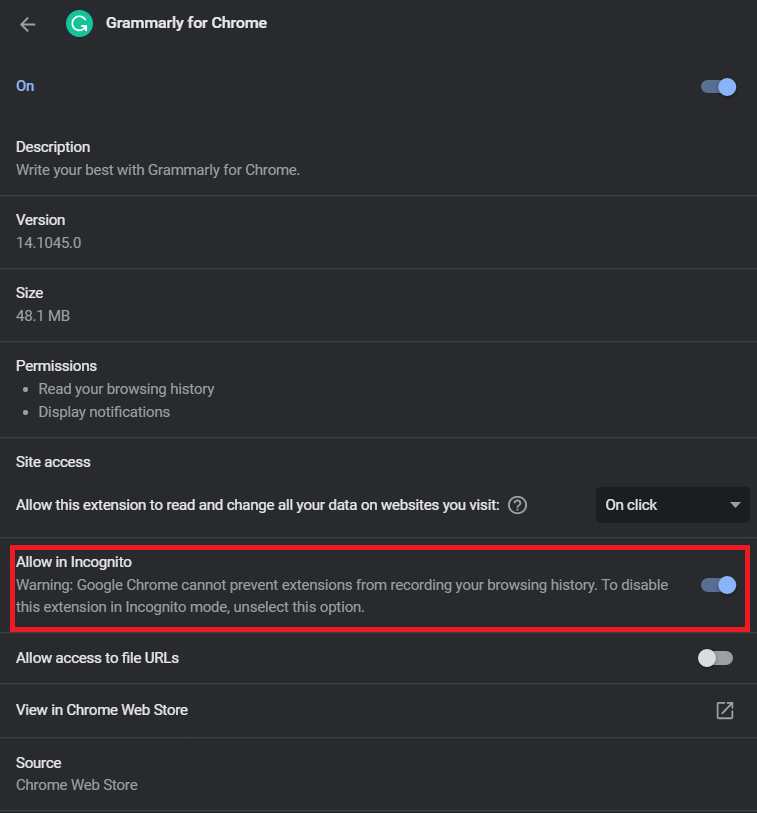The height and width of the screenshot is (813, 757).
Task: Disable the Allow in Incognito switch
Action: point(719,585)
